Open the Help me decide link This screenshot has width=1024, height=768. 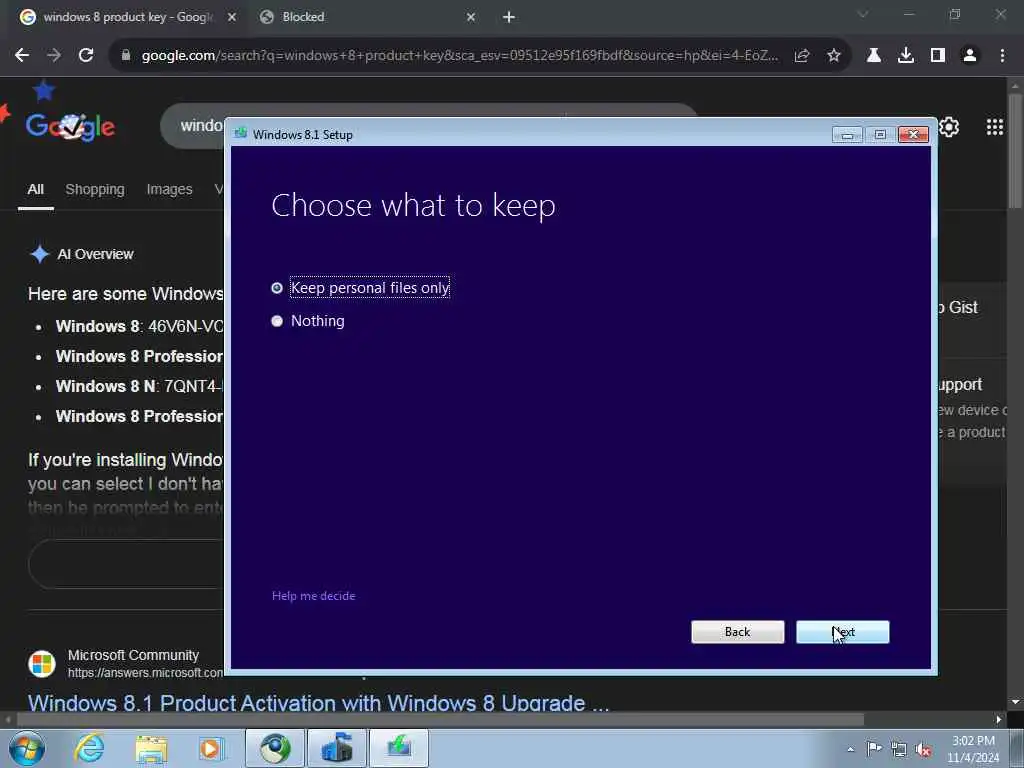click(x=313, y=596)
